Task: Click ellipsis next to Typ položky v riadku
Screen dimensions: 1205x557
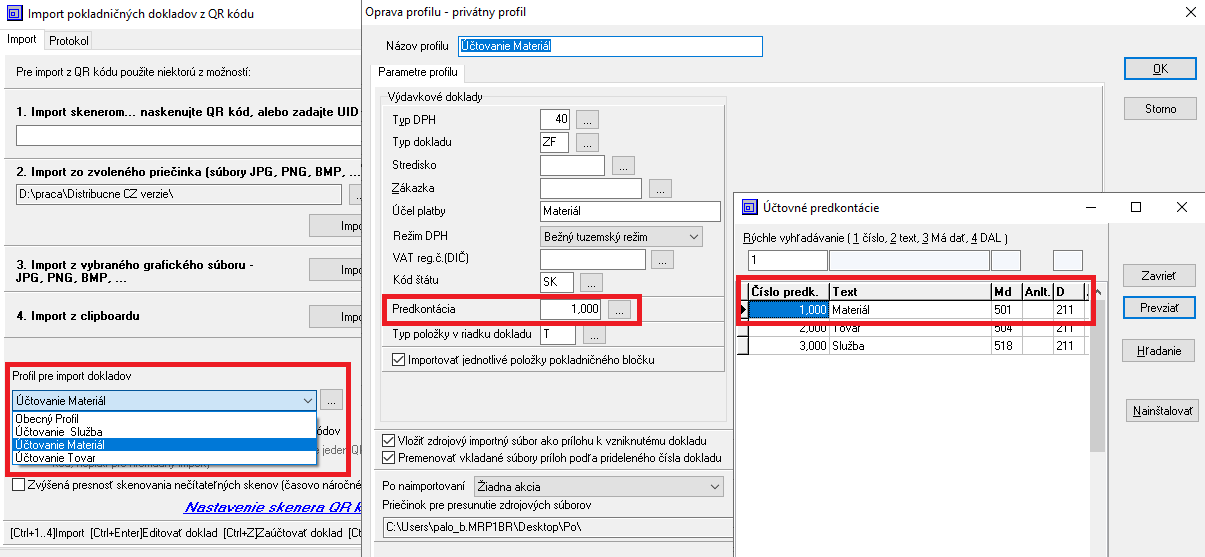Action: point(594,335)
